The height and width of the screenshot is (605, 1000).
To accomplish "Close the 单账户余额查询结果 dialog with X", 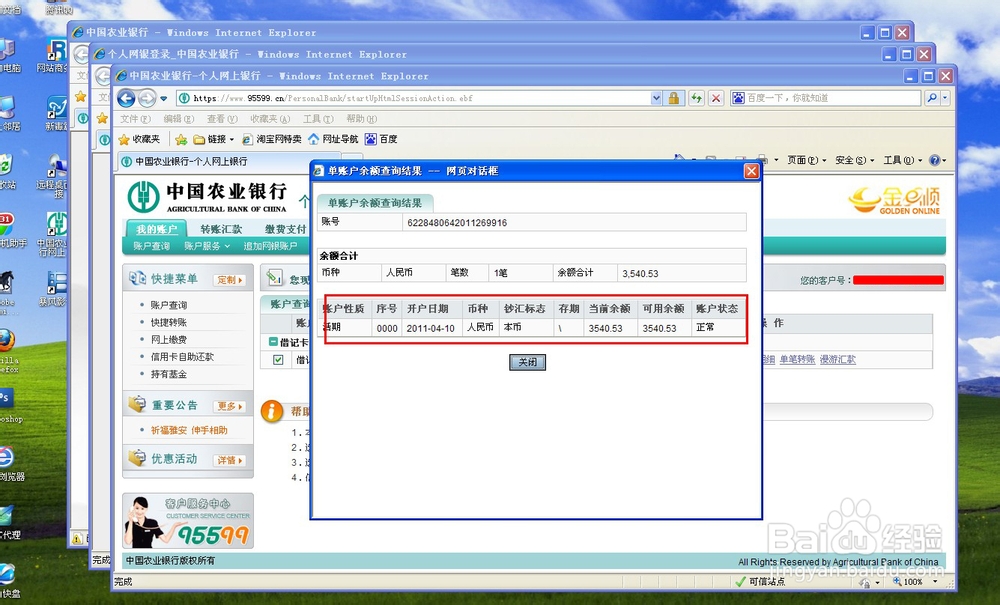I will tap(751, 171).
